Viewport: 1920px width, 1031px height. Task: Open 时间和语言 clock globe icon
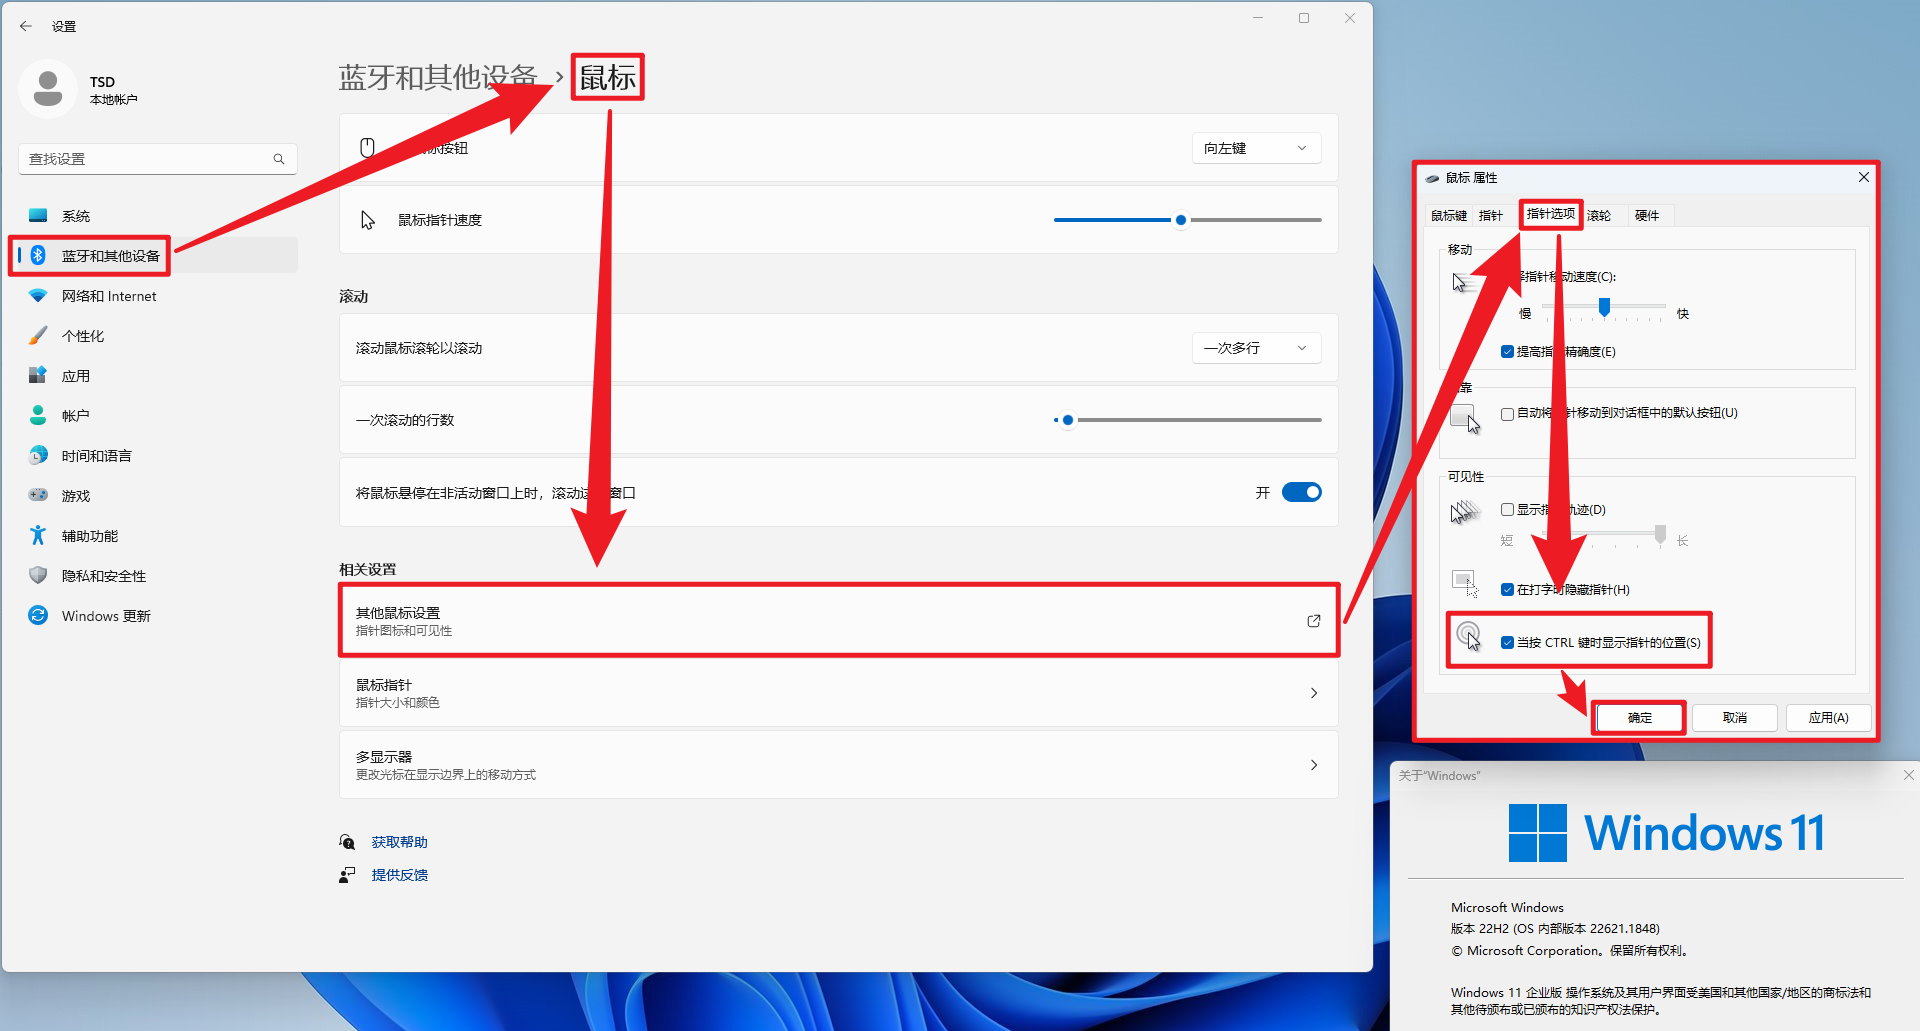[38, 455]
